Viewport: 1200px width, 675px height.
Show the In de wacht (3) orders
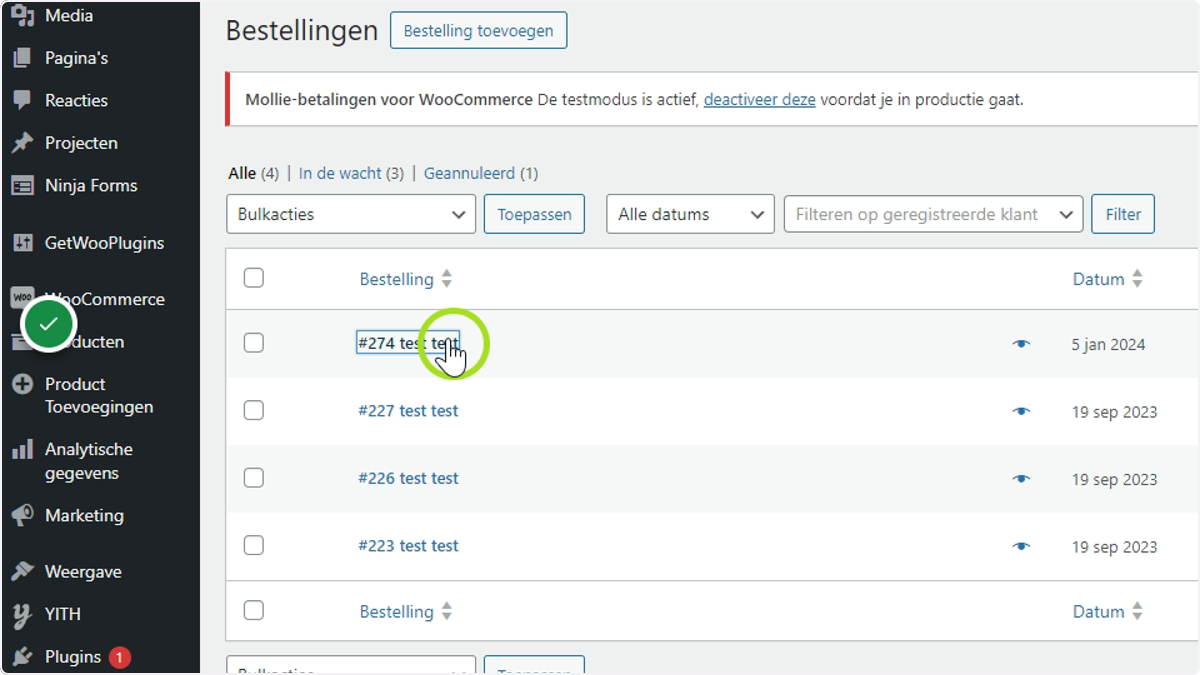[351, 173]
